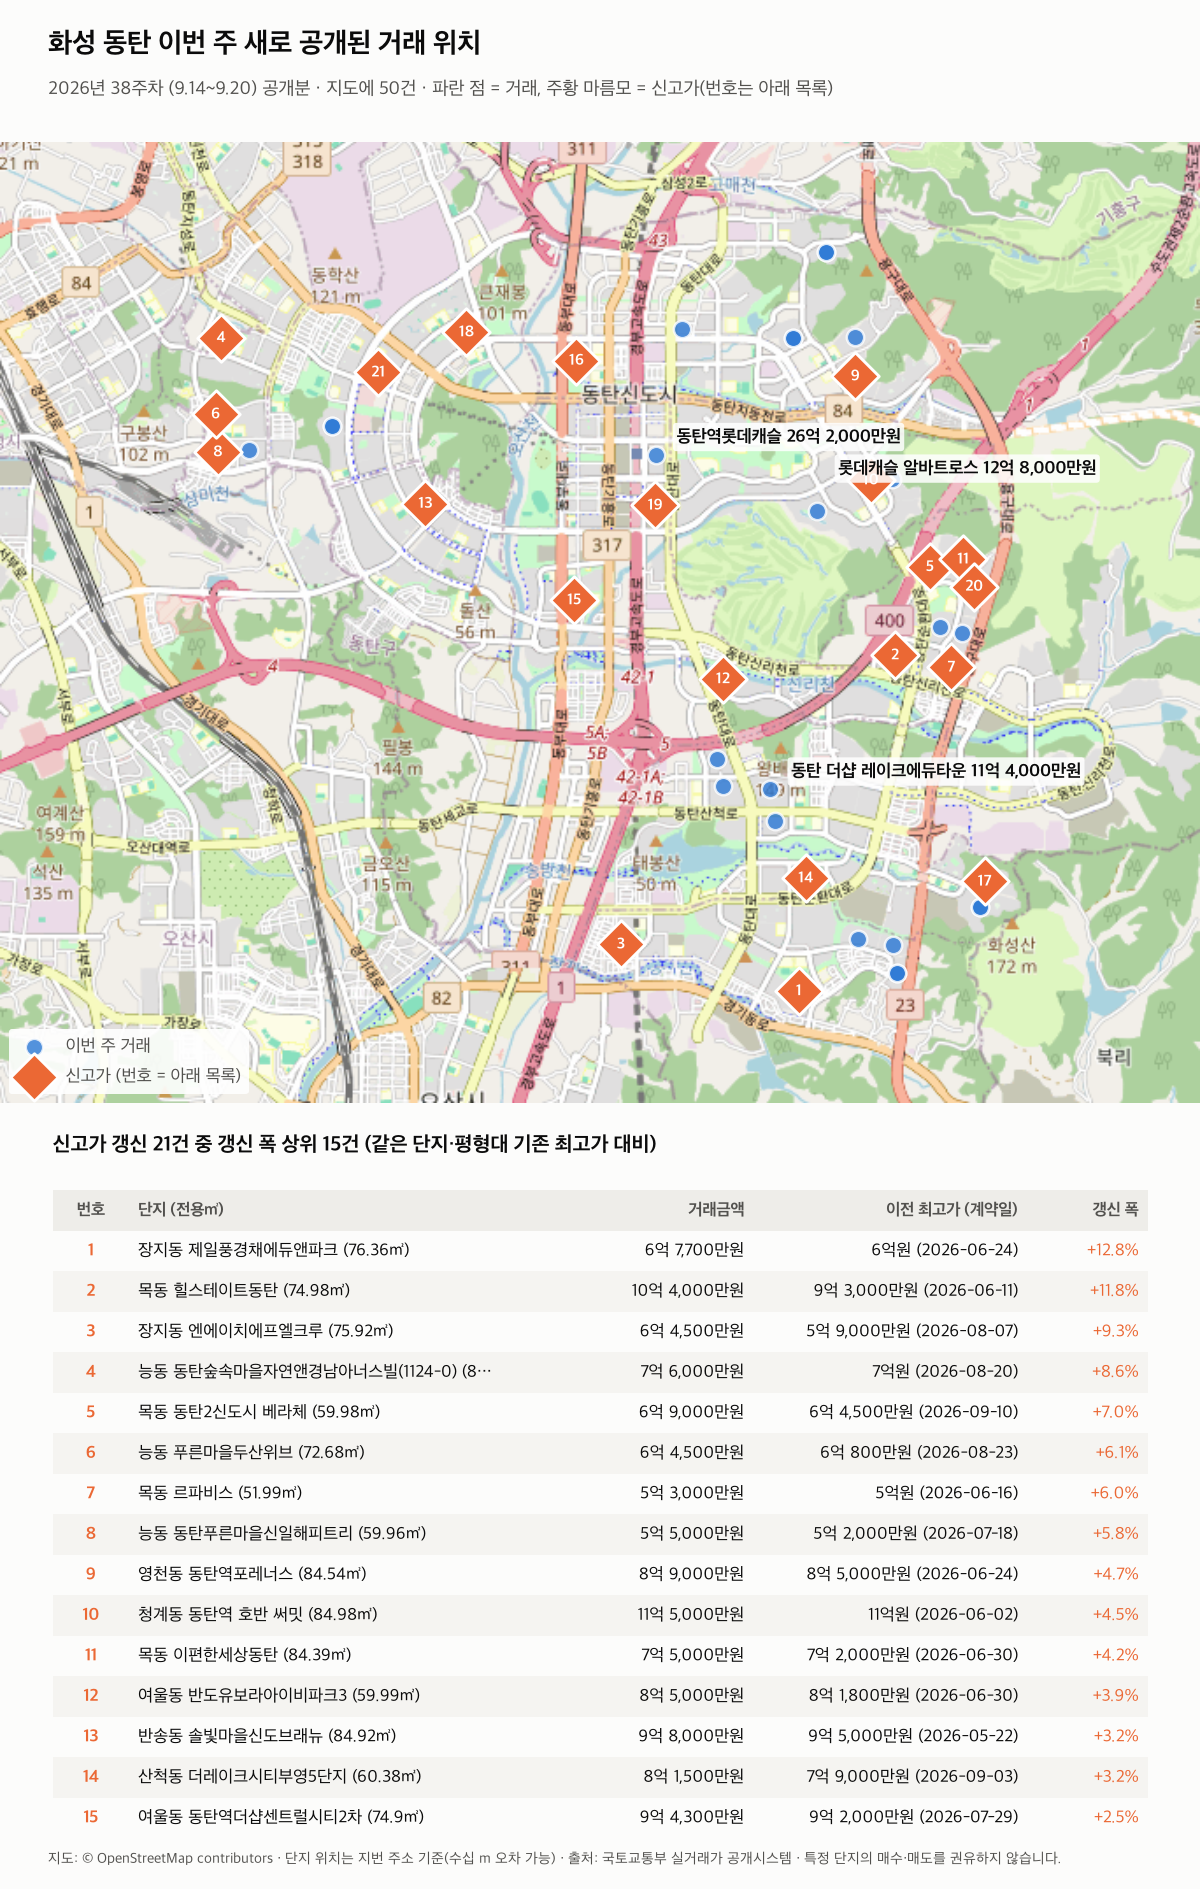Select row 영천동 동탄역포레너스 (84.54㎡)
Image resolution: width=1200 pixels, height=1889 pixels.
600,1574
